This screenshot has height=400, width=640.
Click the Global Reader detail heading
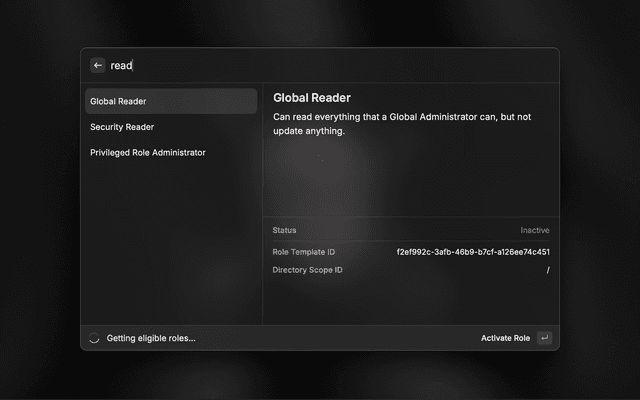tap(311, 98)
